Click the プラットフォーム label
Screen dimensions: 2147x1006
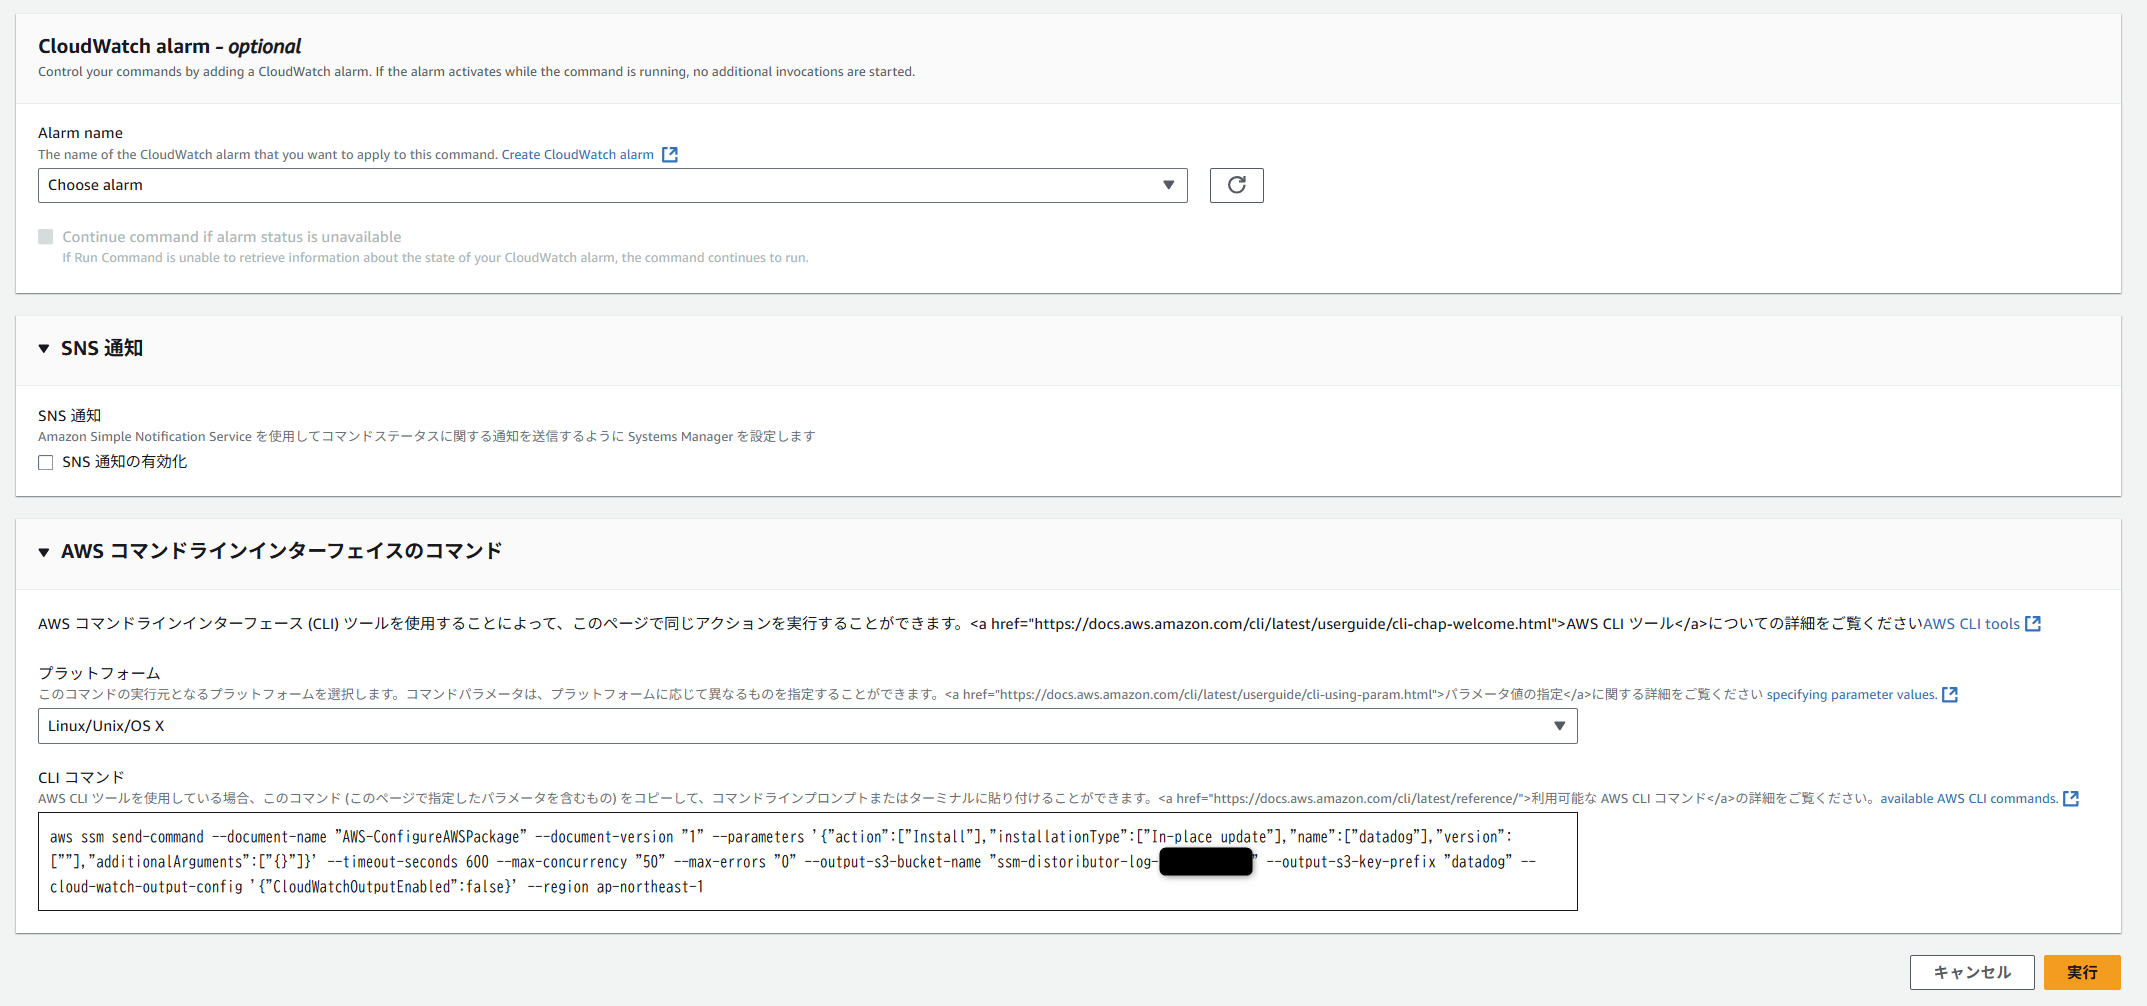(99, 673)
